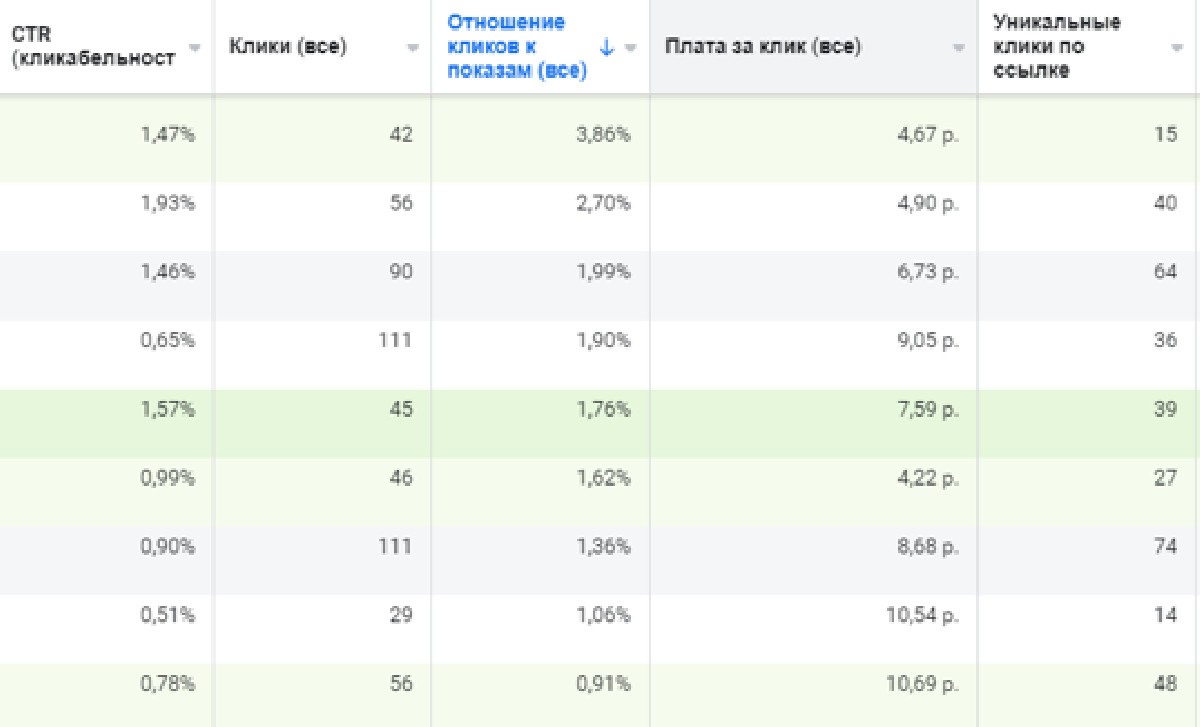Click the cell showing 90 clicks
The image size is (1200, 727).
[322, 272]
